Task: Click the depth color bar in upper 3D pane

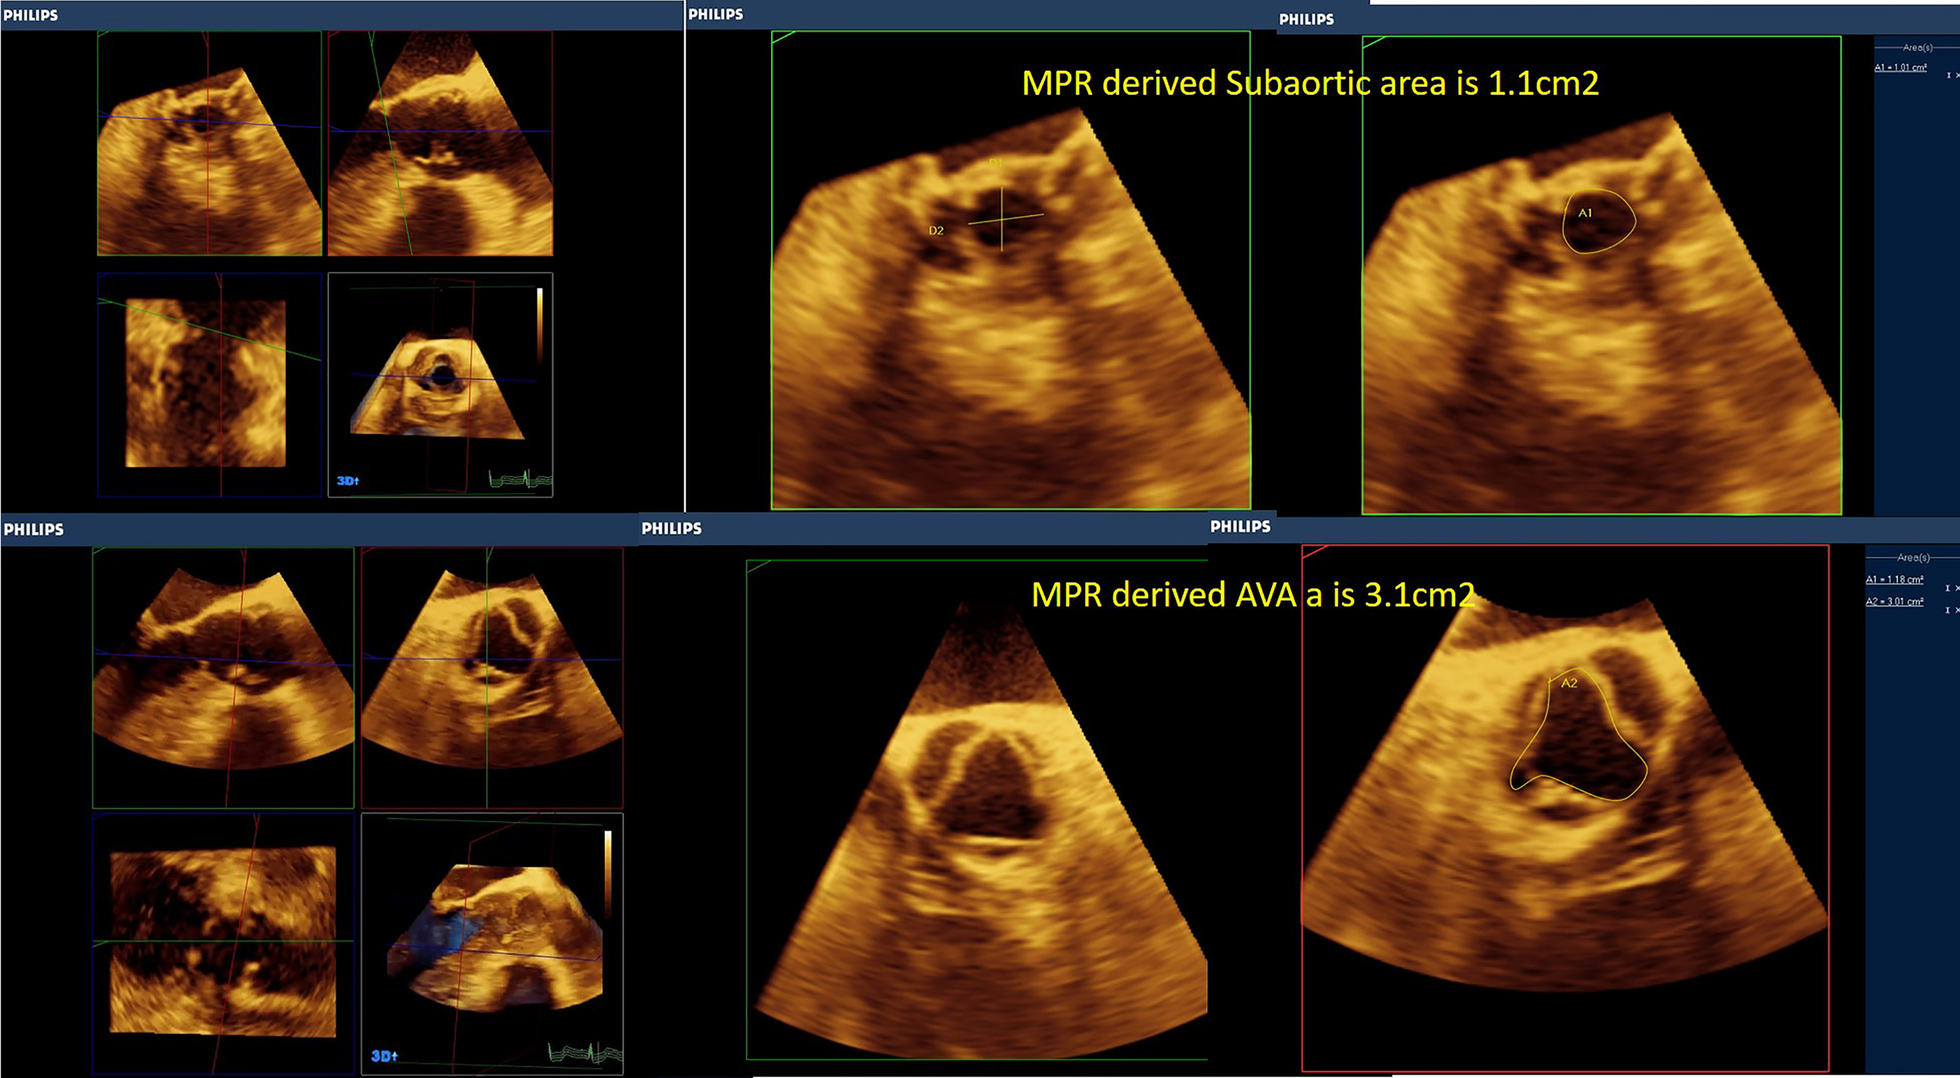Action: pos(540,325)
